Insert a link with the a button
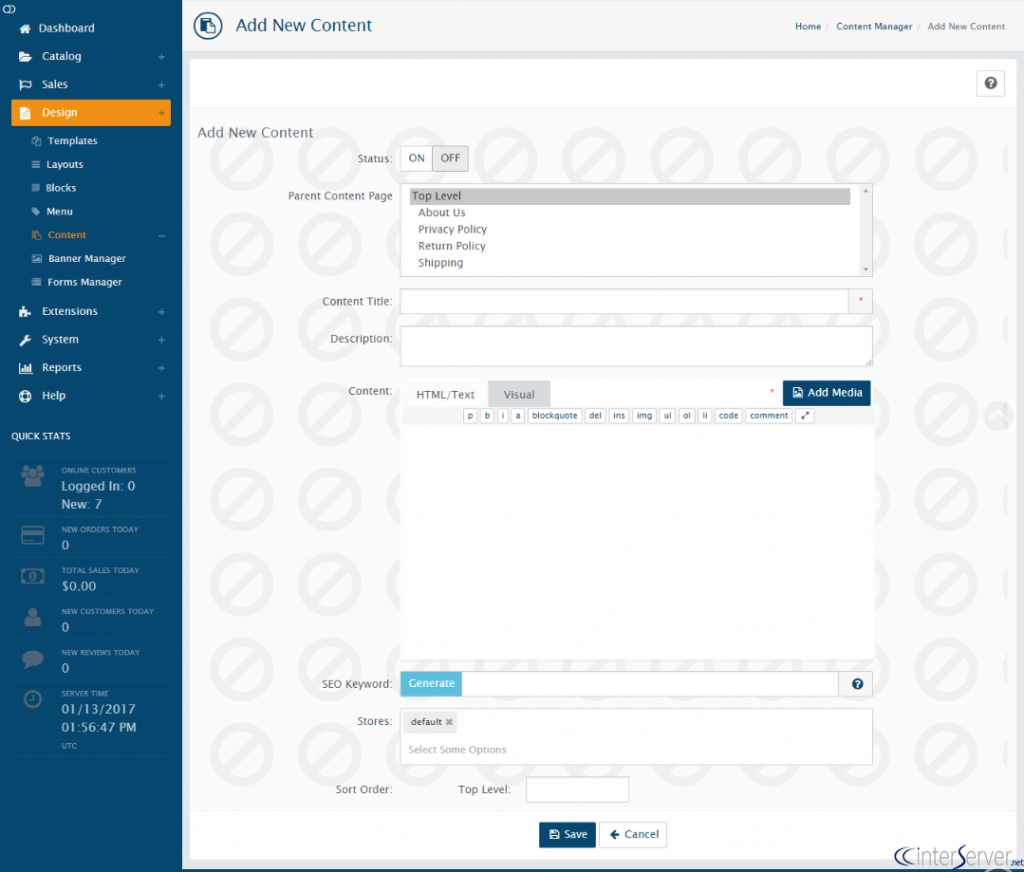Viewport: 1024px width, 872px height. 518,415
